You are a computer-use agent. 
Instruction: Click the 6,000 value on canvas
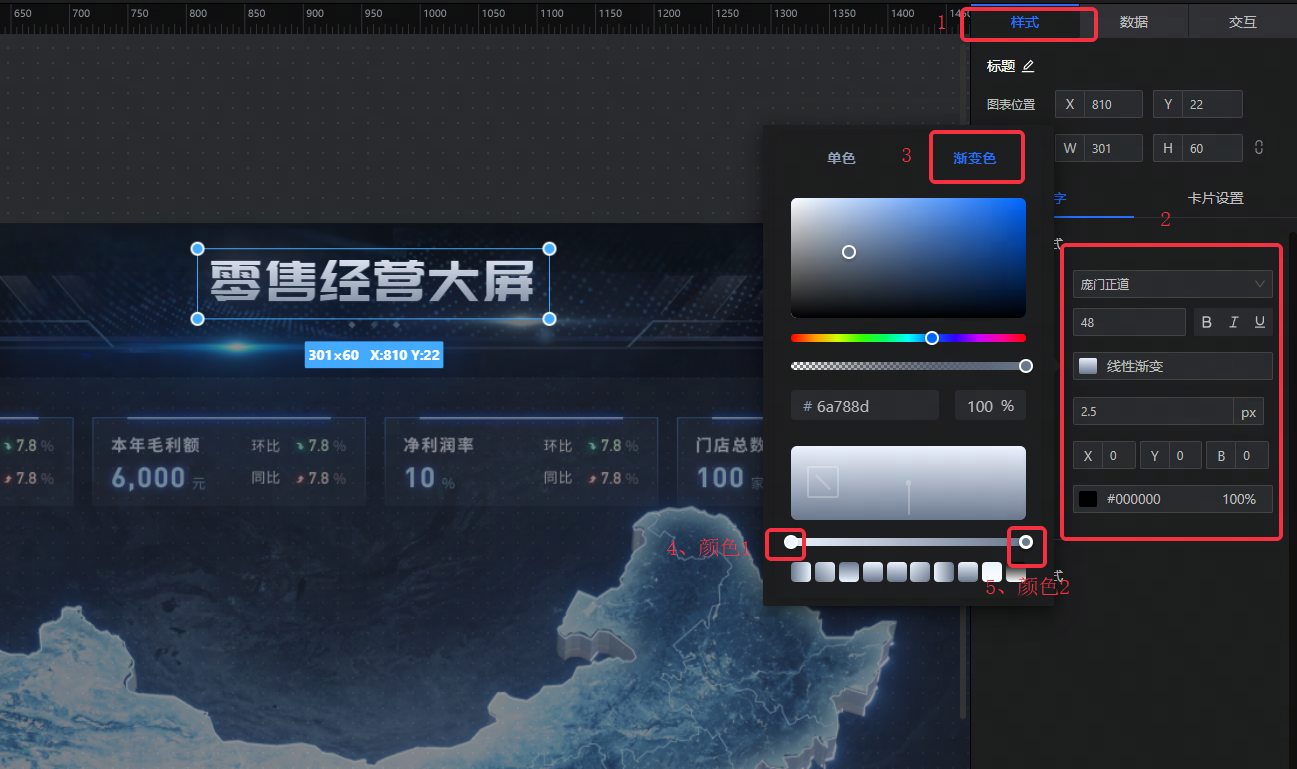148,477
